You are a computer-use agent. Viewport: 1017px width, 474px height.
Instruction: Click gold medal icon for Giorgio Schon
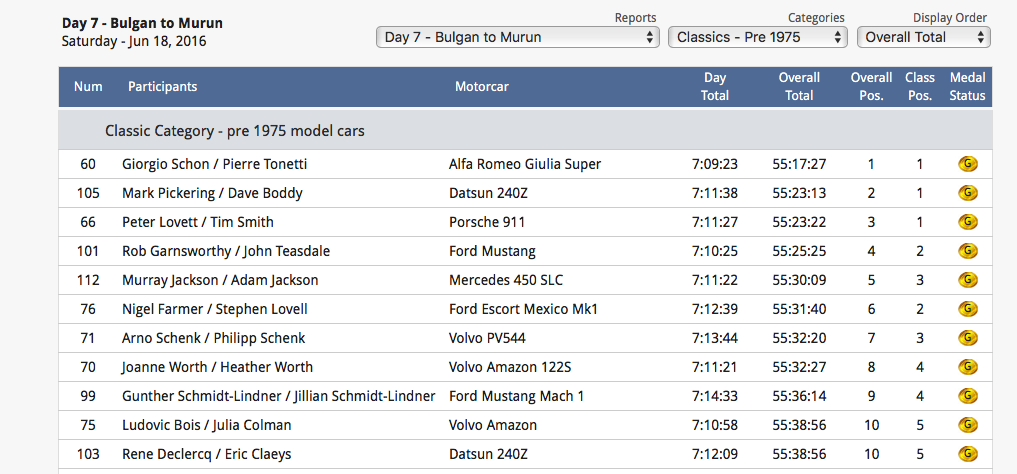click(x=967, y=164)
